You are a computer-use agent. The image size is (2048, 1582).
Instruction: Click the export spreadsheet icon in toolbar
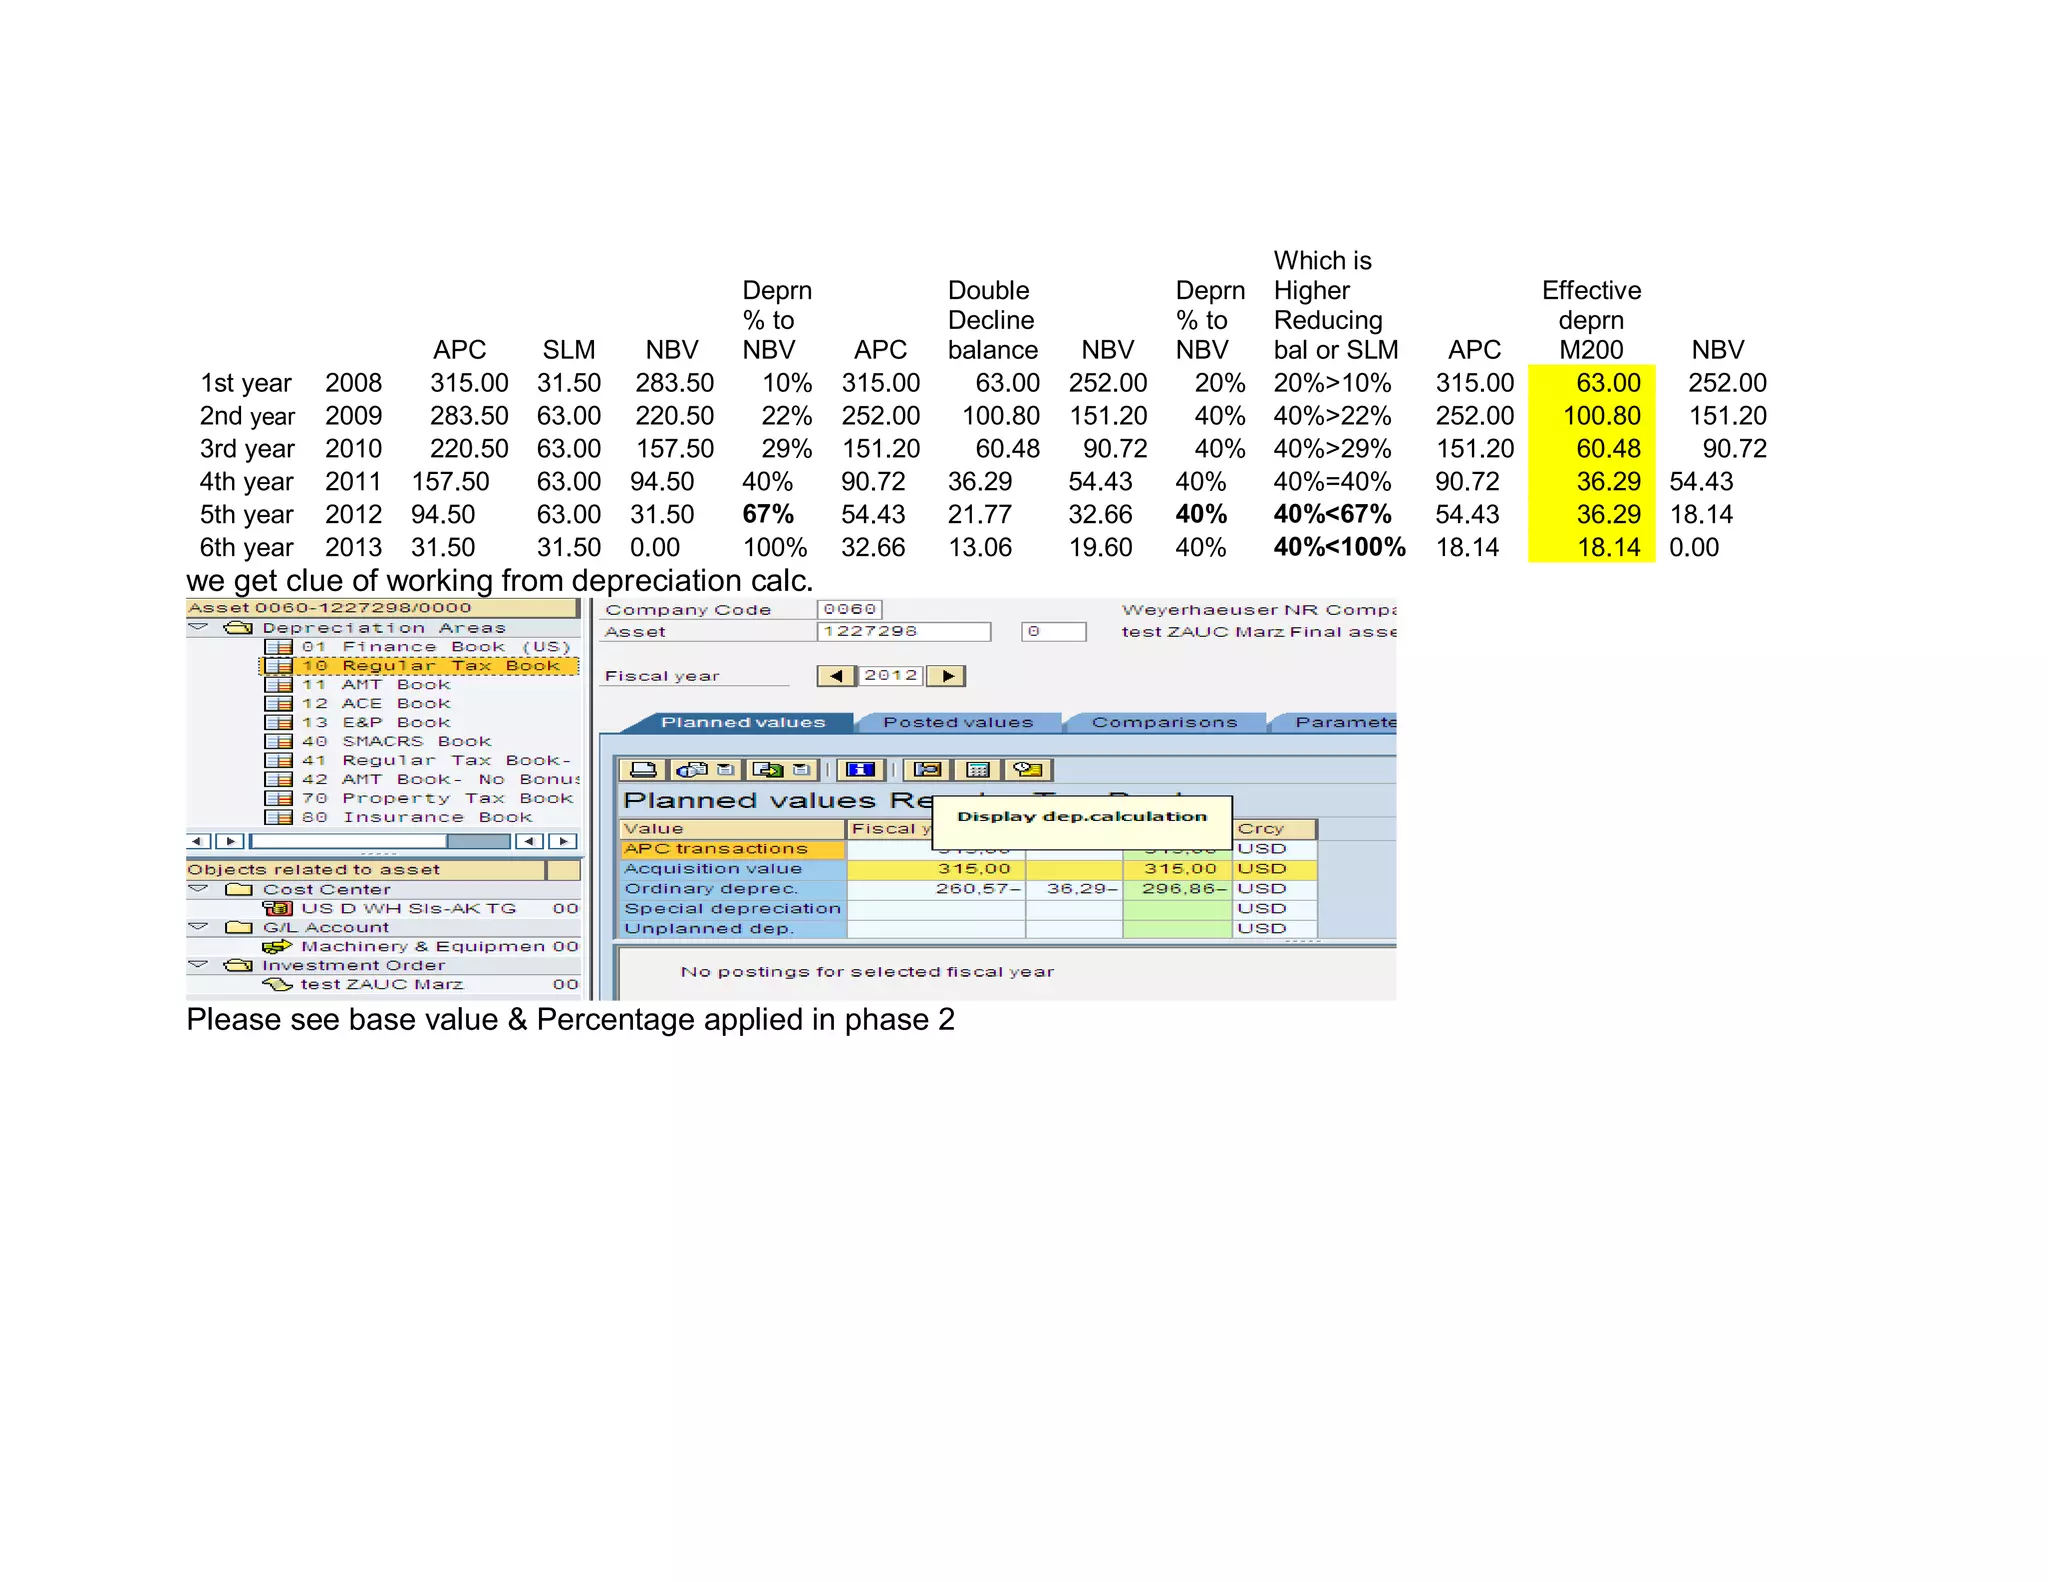point(767,769)
